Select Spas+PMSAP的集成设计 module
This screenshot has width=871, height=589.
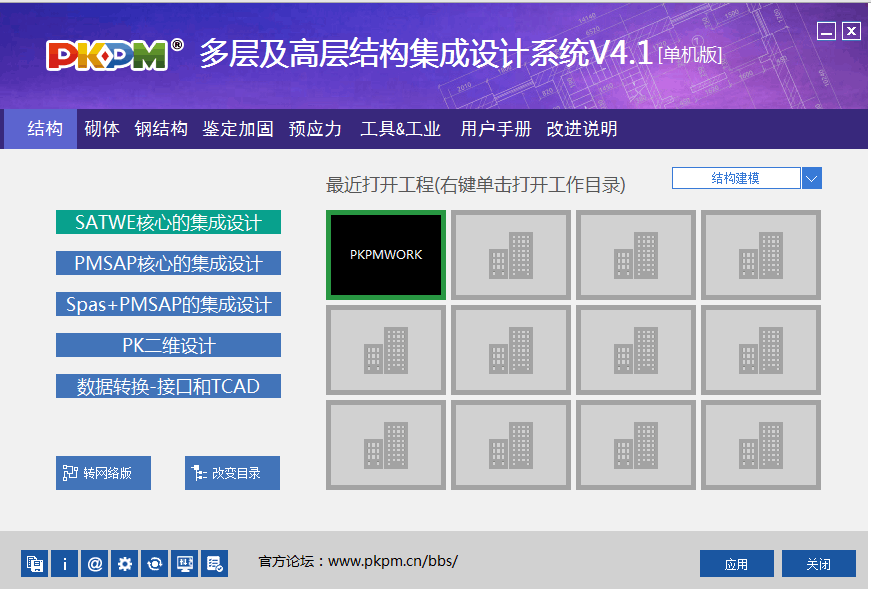pyautogui.click(x=168, y=304)
